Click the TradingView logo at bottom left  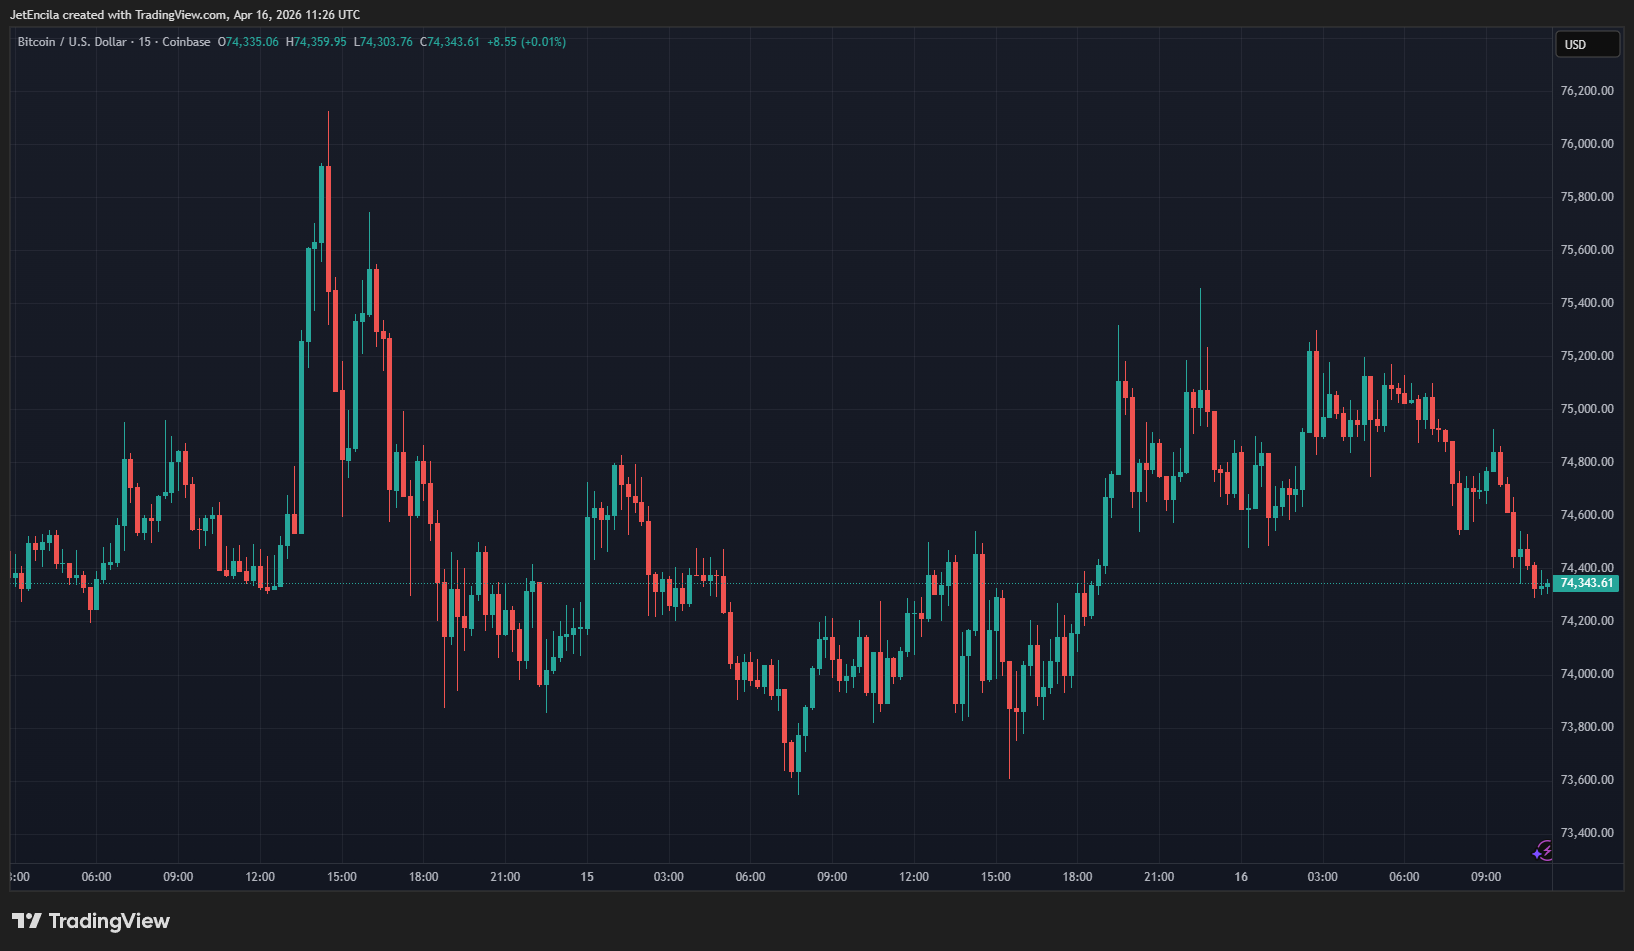pos(91,921)
